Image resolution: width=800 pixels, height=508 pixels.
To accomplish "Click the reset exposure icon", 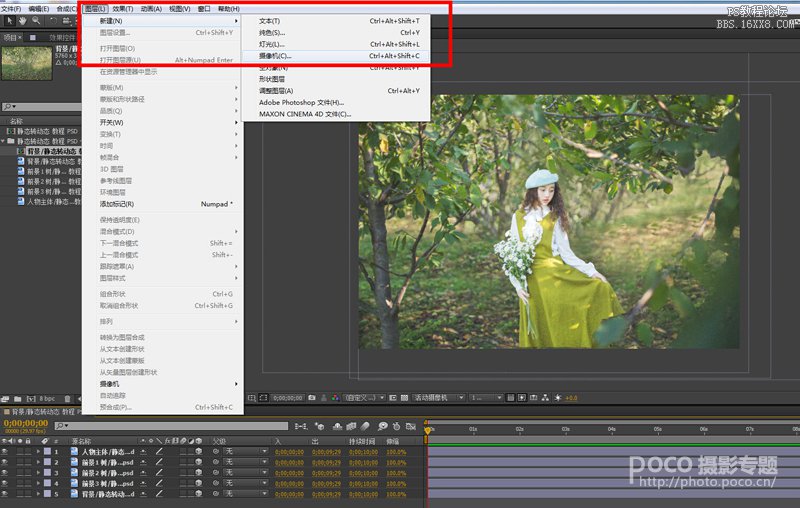I will pos(558,398).
